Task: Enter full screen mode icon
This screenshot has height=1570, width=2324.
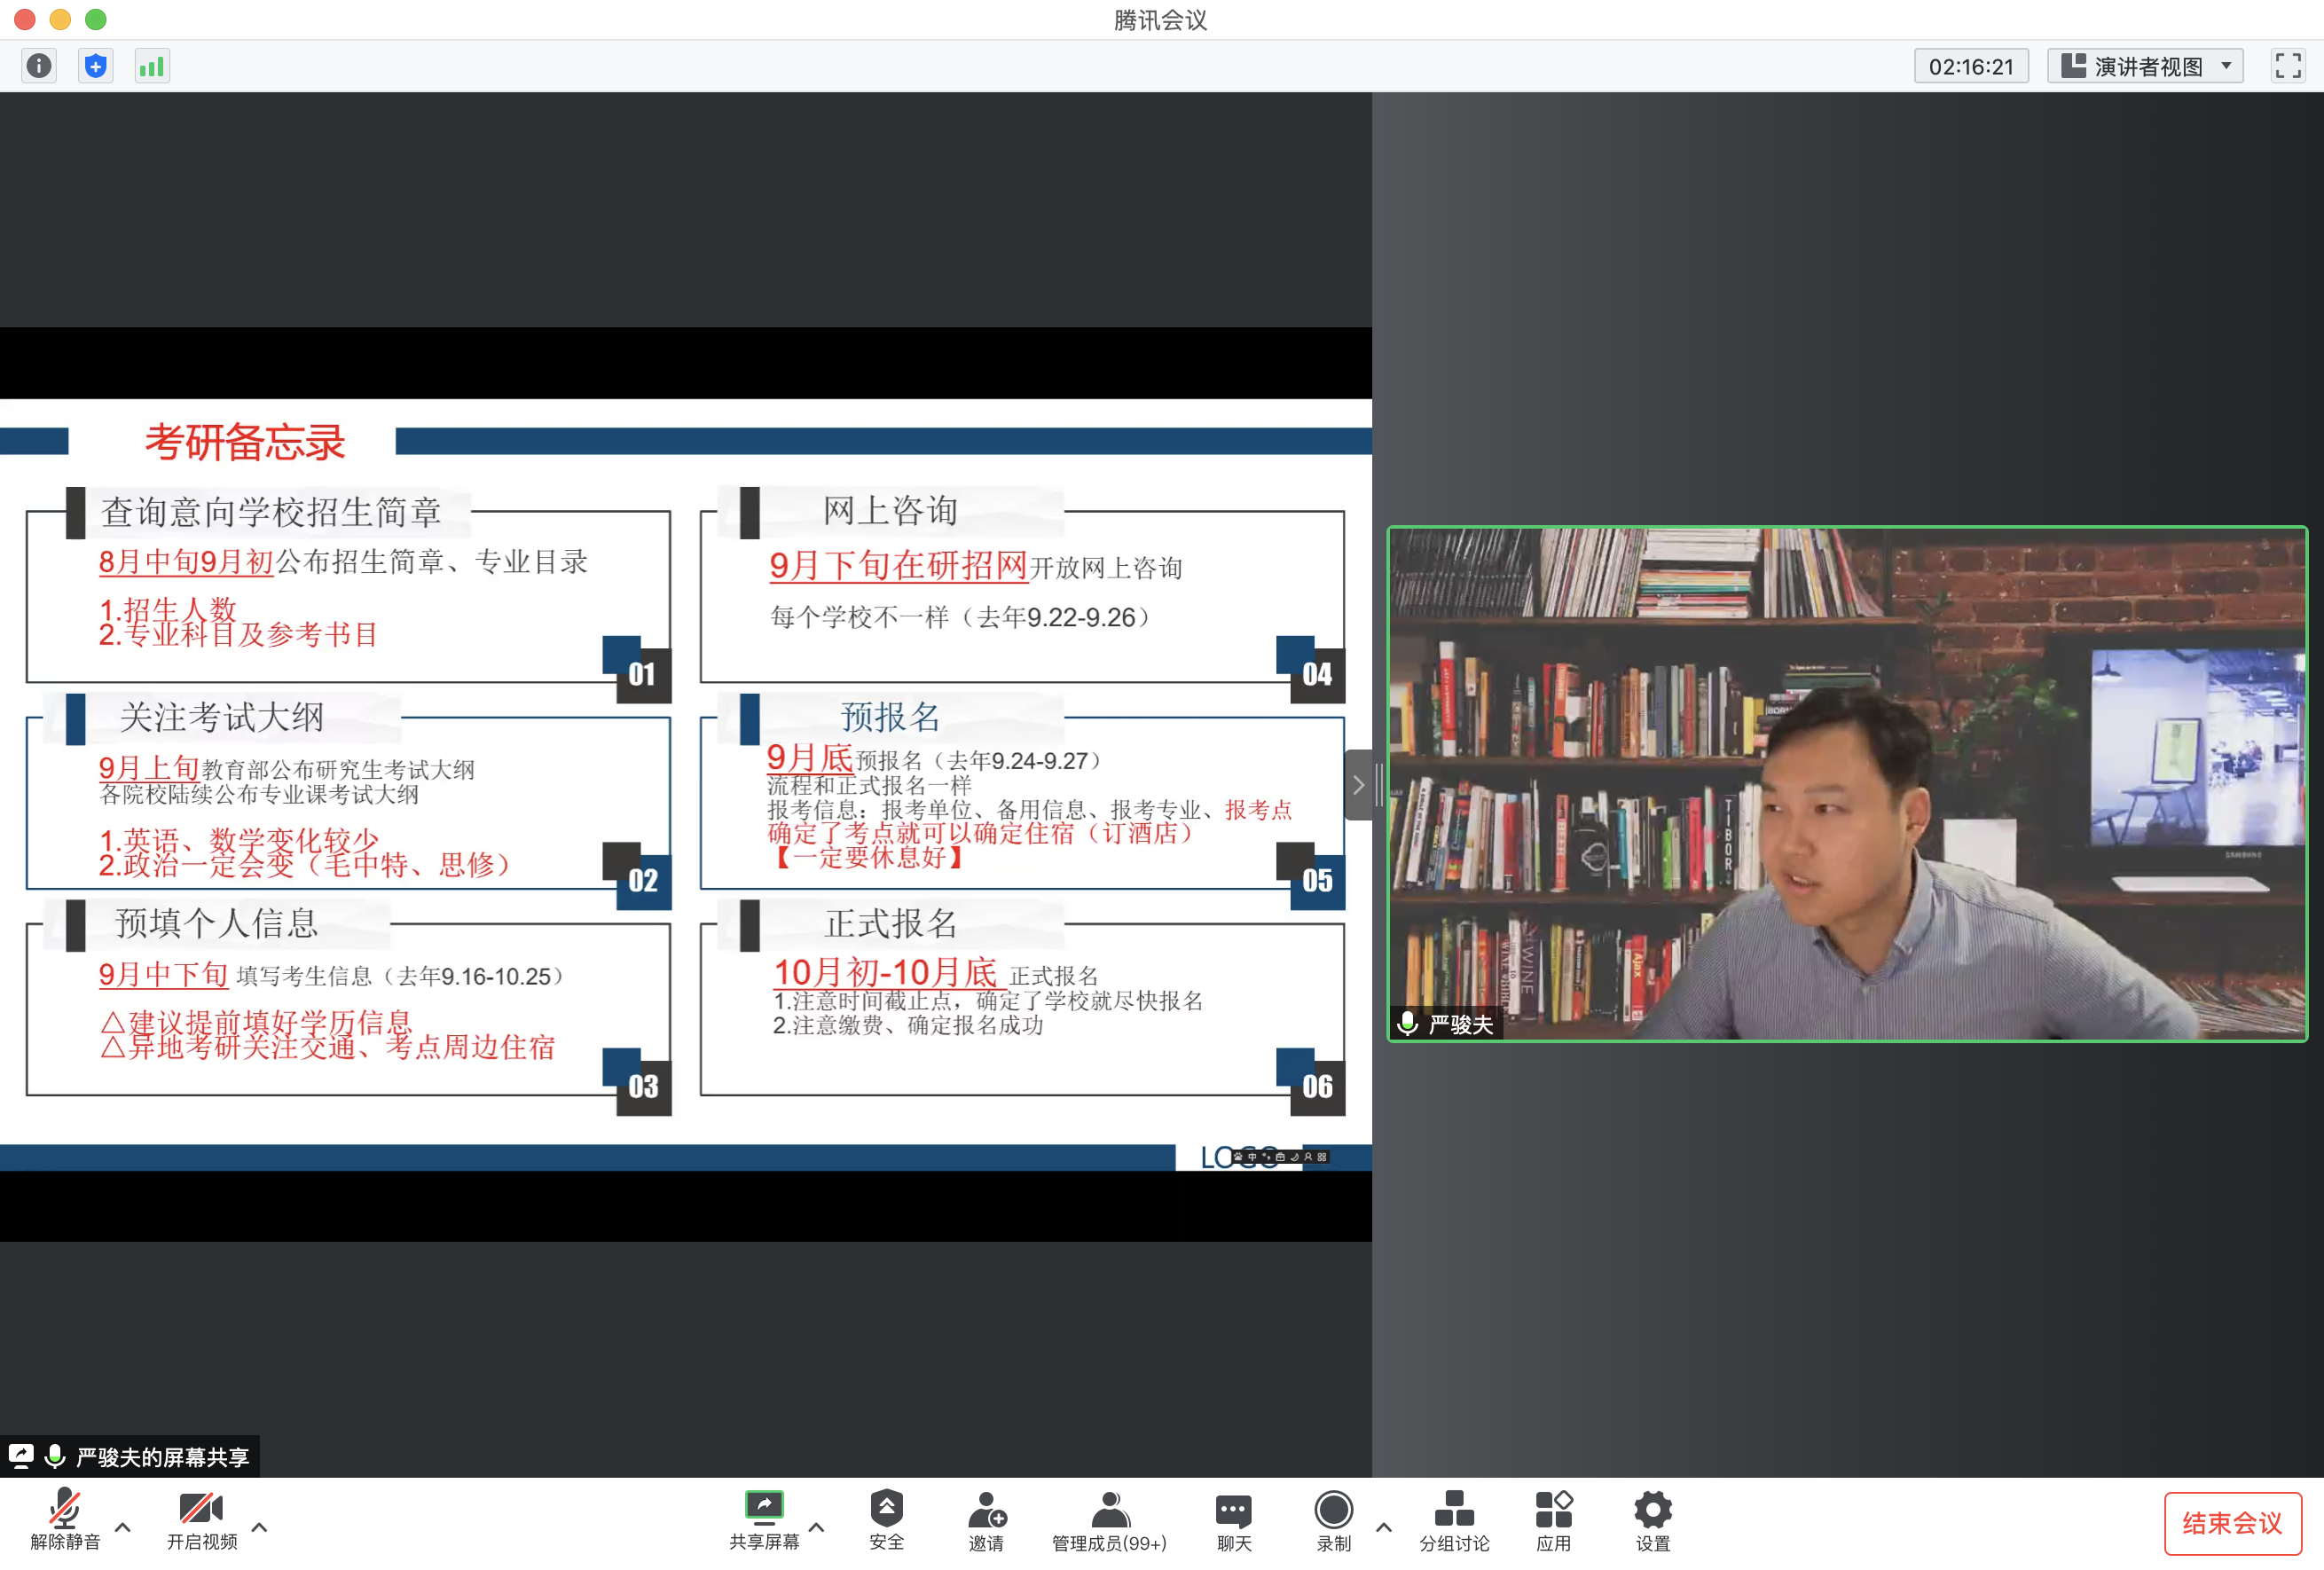Action: point(2288,66)
